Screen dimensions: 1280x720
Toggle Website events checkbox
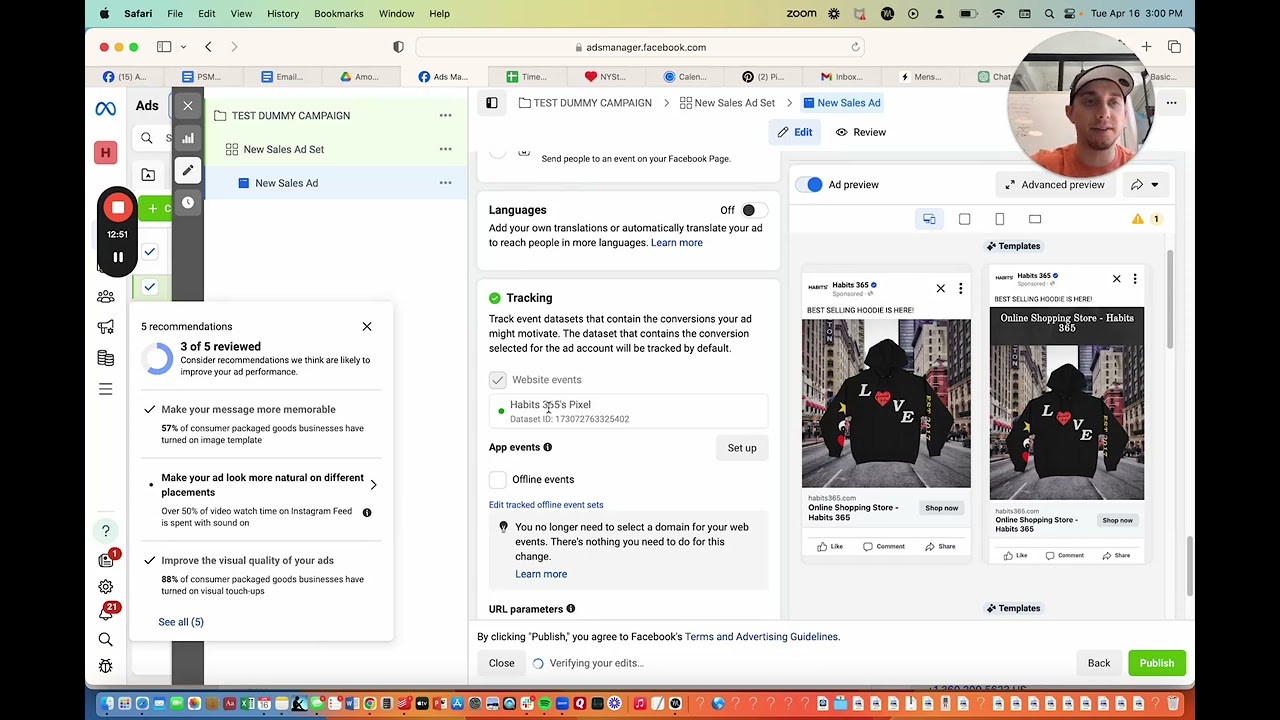(x=498, y=380)
